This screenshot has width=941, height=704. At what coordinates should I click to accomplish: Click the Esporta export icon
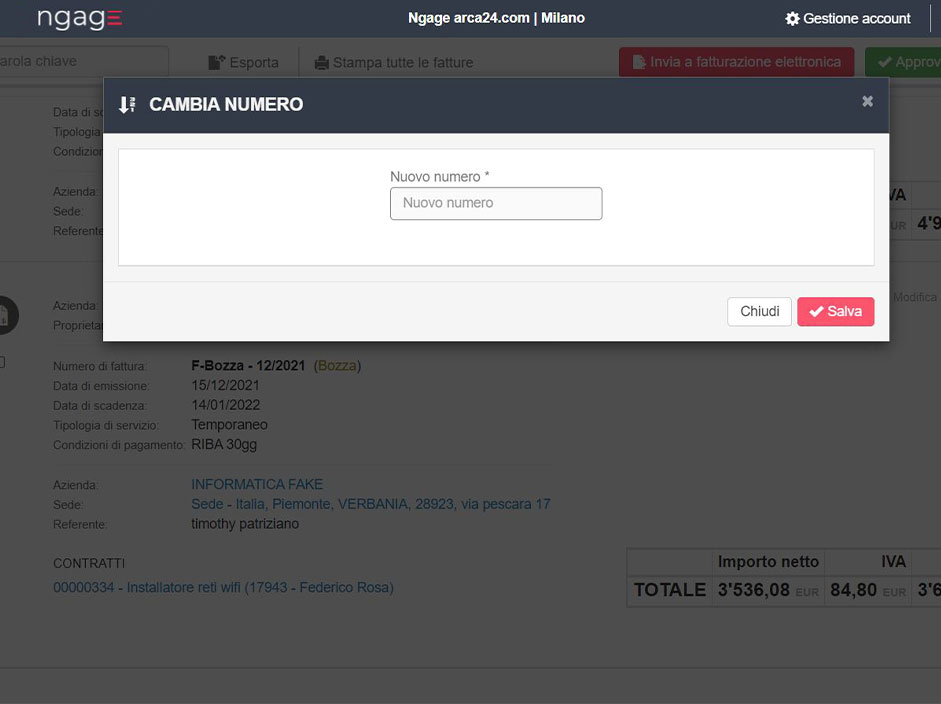click(216, 62)
